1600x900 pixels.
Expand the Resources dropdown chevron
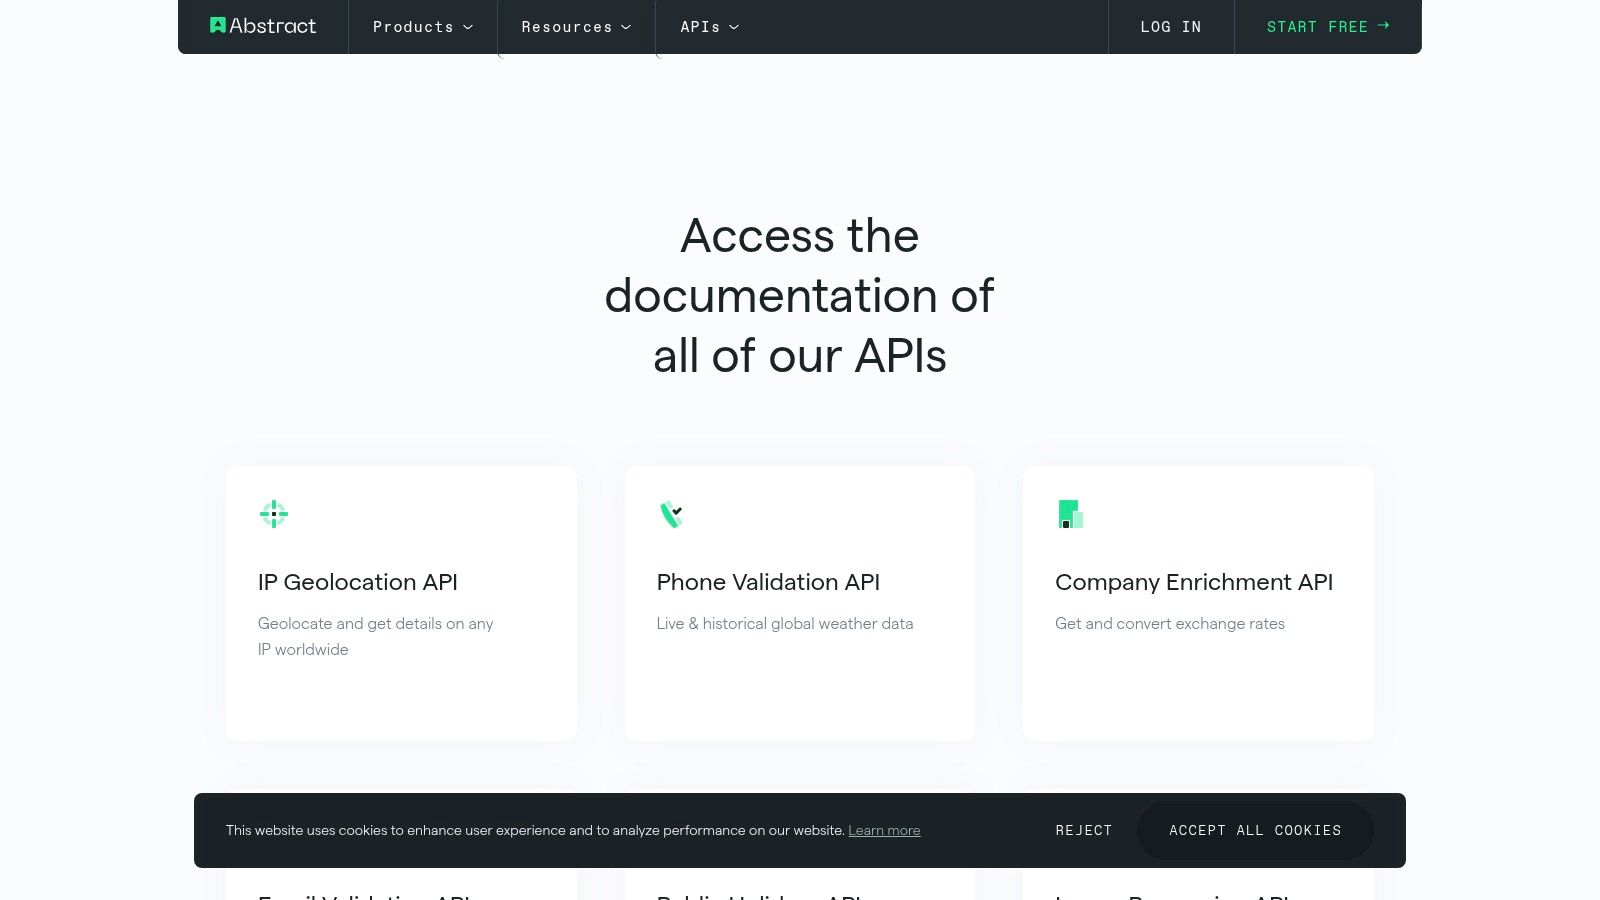click(x=626, y=27)
